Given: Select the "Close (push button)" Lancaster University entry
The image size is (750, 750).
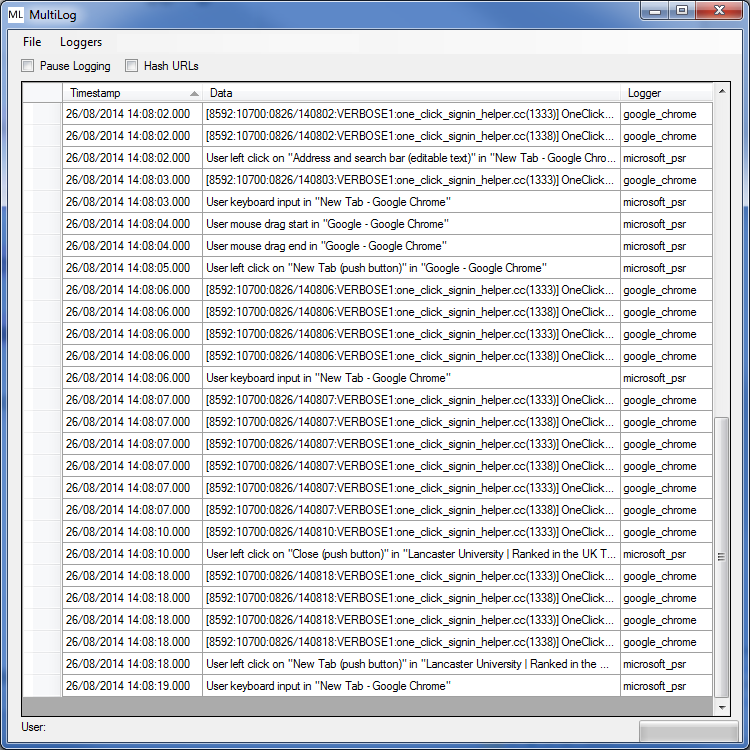Looking at the screenshot, I should point(411,554).
